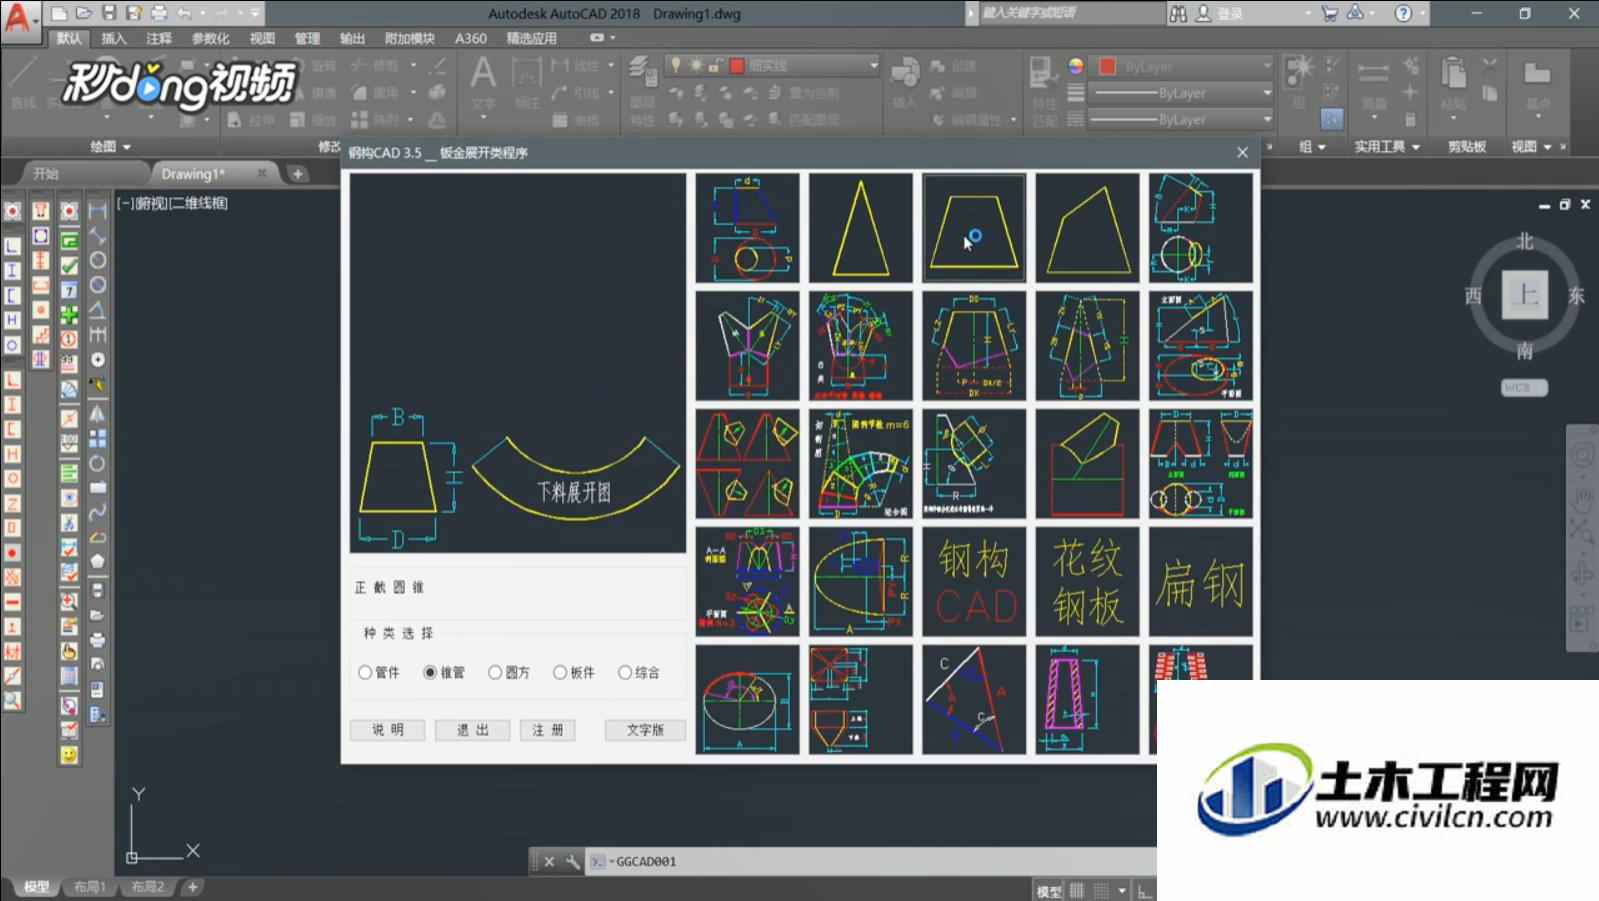Select the 扁钢 thumbnail
1599x901 pixels.
[1201, 581]
